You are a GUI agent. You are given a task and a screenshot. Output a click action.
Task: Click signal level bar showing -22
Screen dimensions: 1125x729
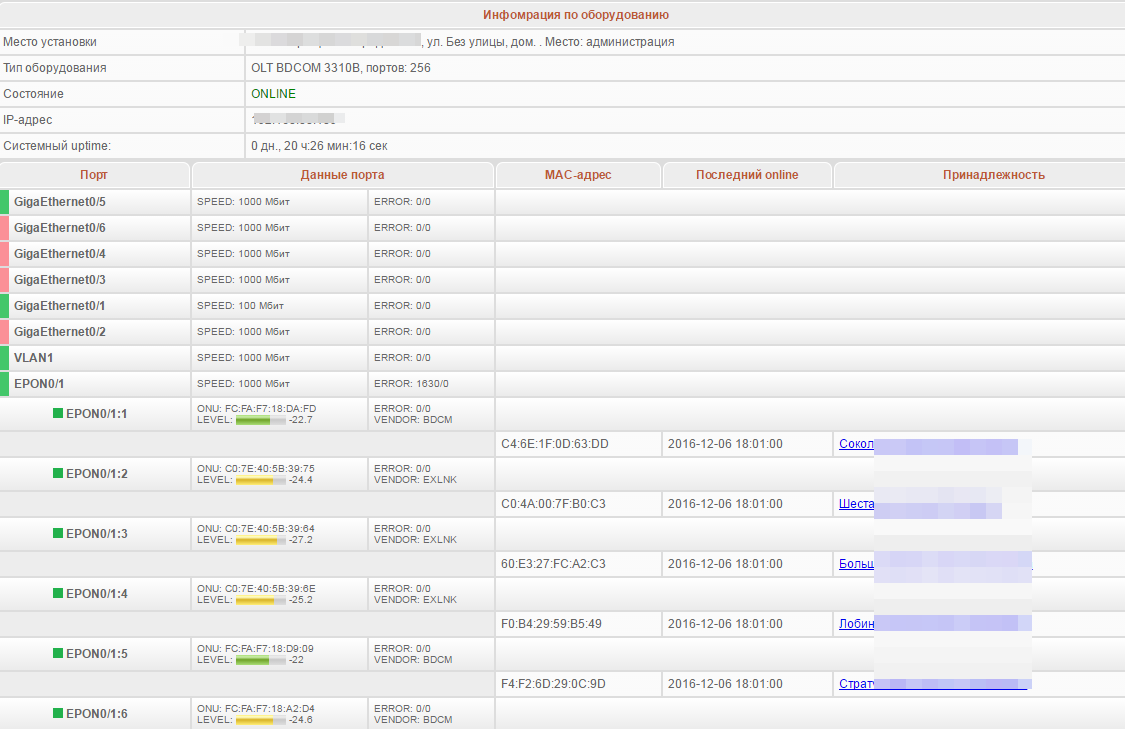point(260,660)
